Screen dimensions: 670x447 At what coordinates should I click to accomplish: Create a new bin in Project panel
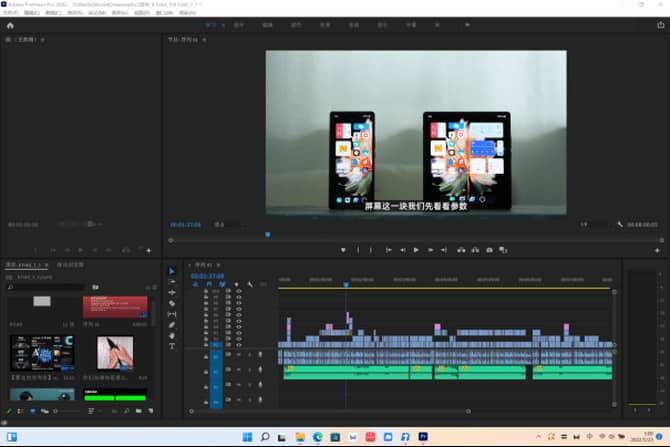[x=138, y=411]
